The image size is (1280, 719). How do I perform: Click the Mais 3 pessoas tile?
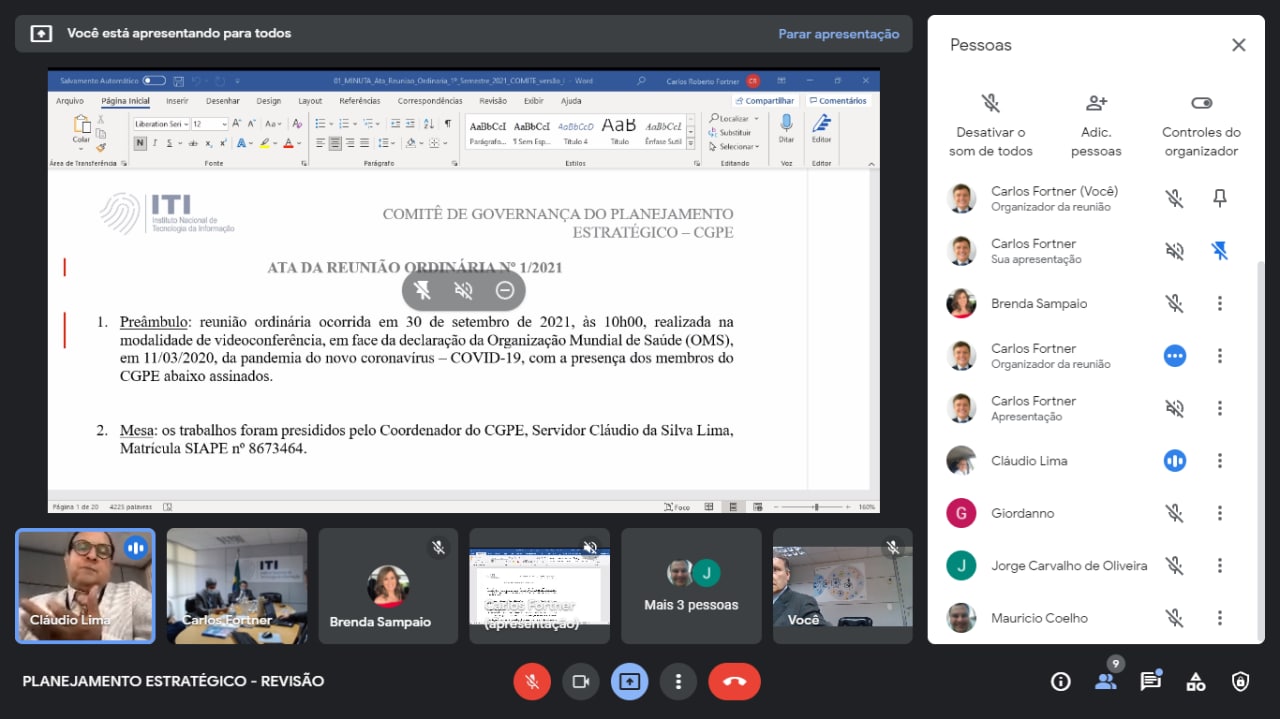point(691,586)
